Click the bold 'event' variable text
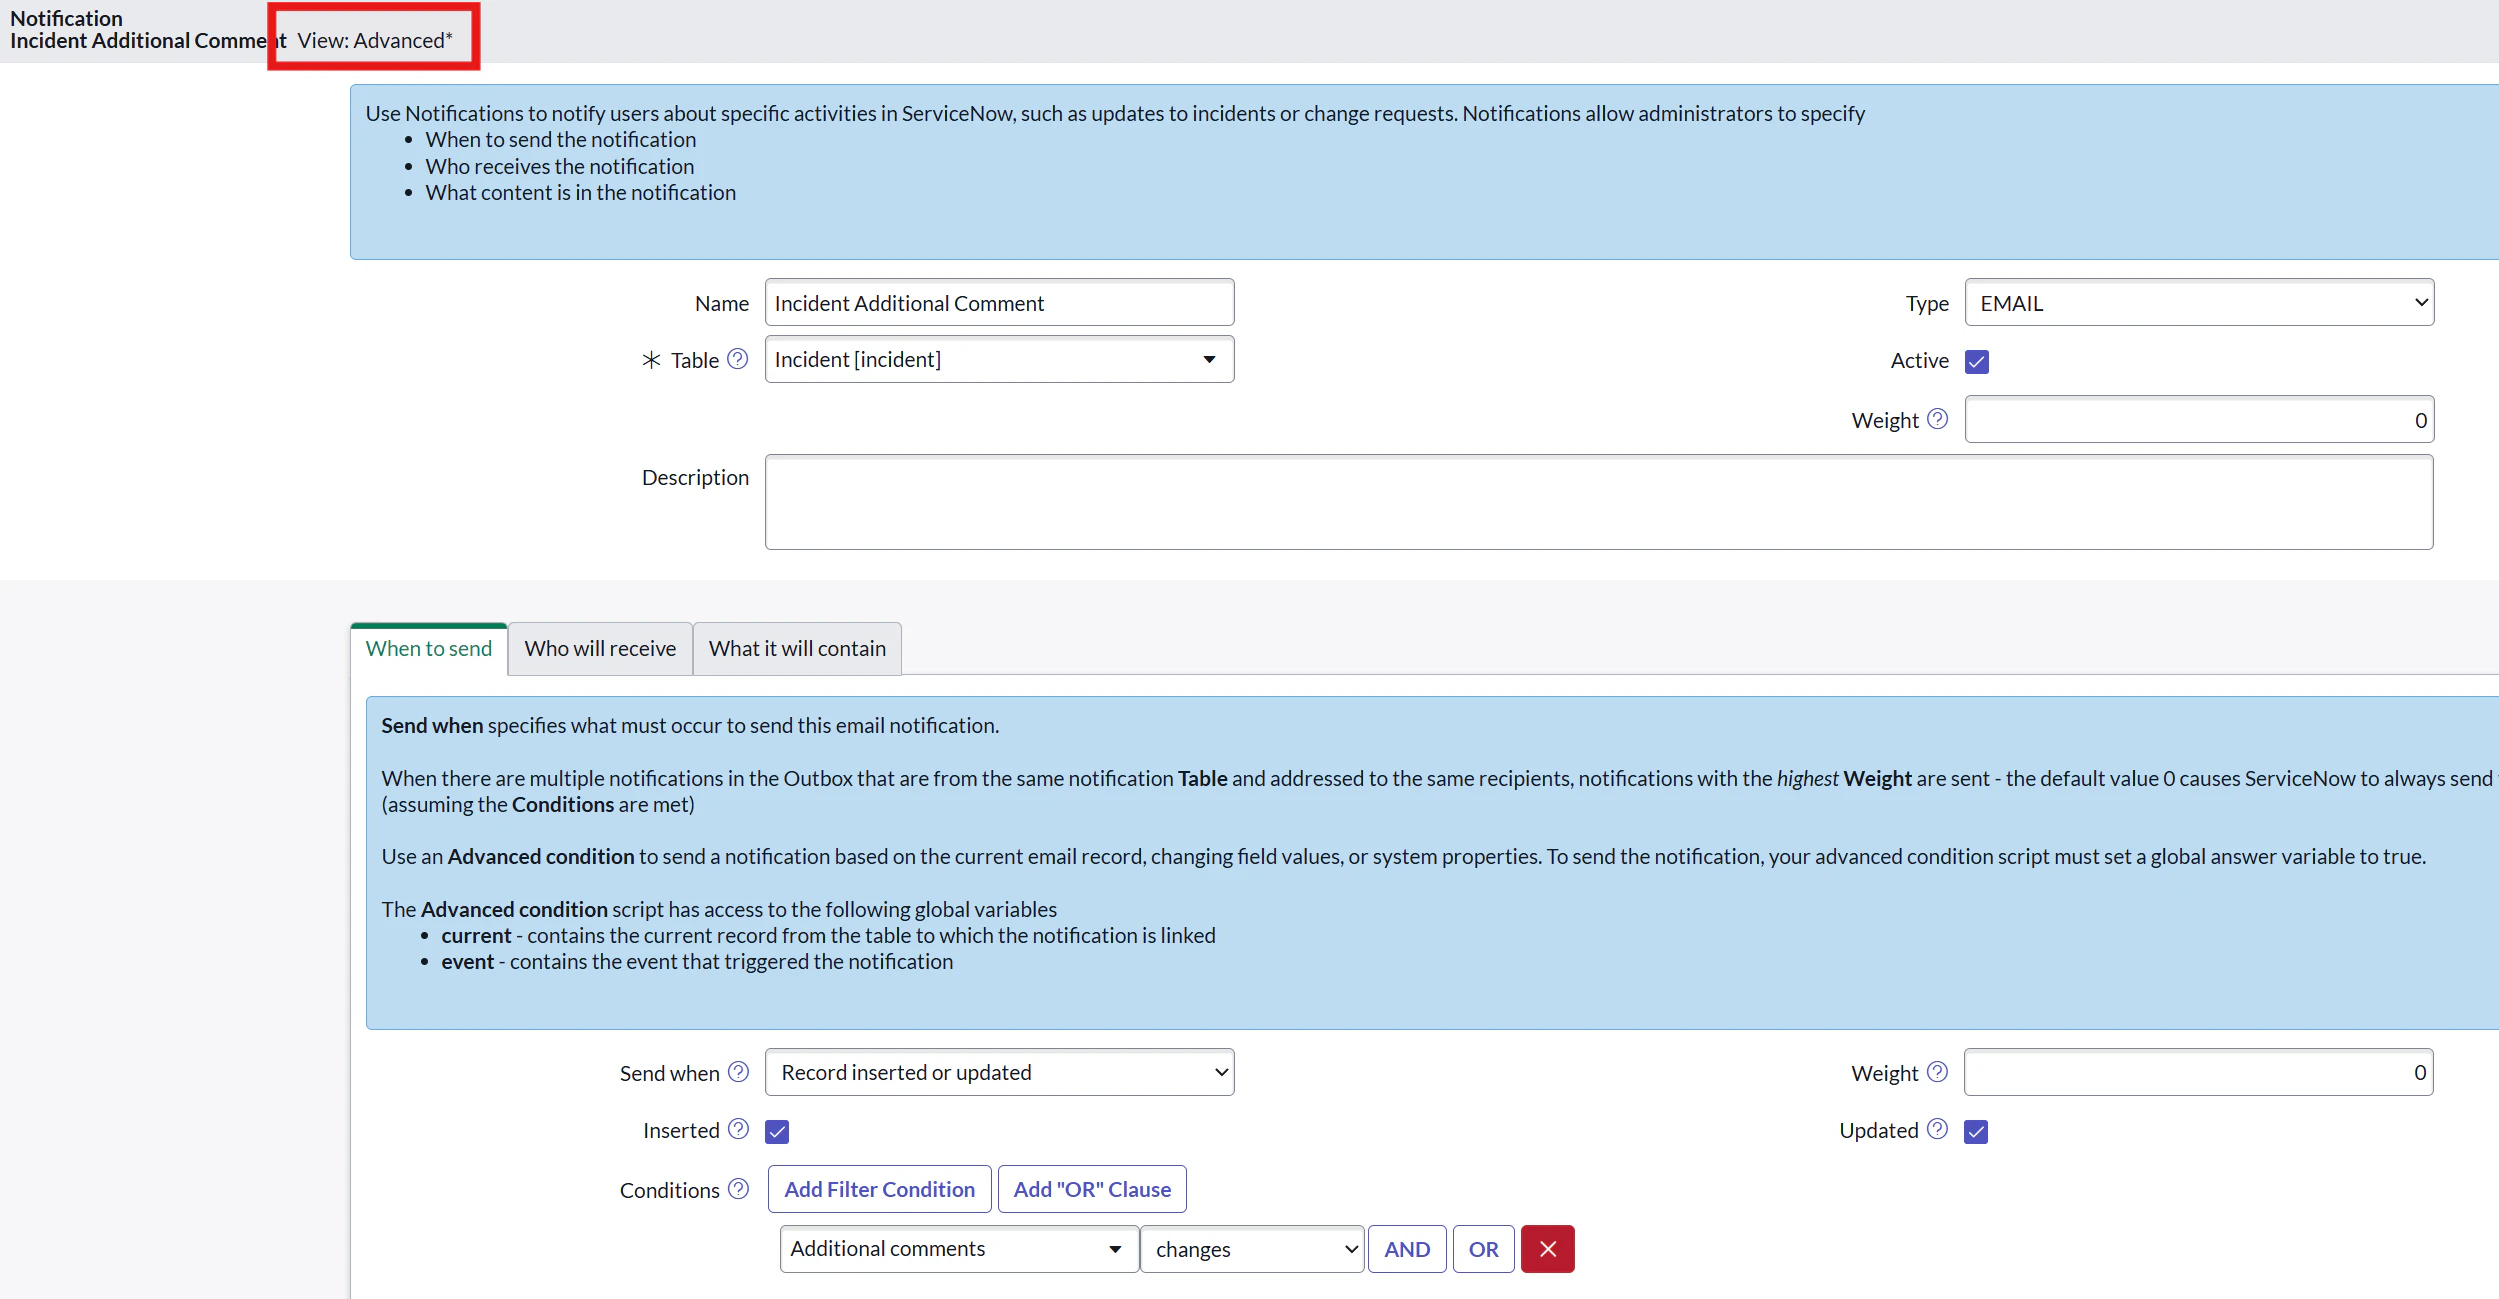 [x=467, y=961]
